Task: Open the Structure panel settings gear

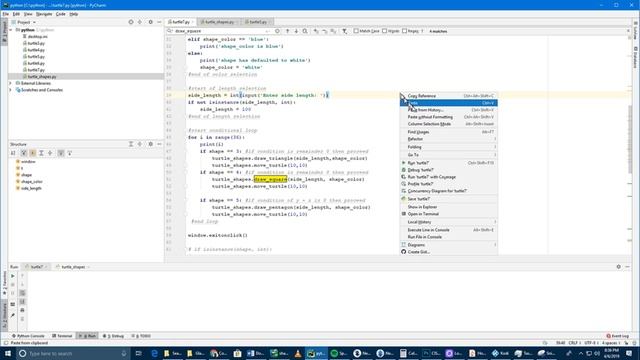Action: (x=150, y=144)
